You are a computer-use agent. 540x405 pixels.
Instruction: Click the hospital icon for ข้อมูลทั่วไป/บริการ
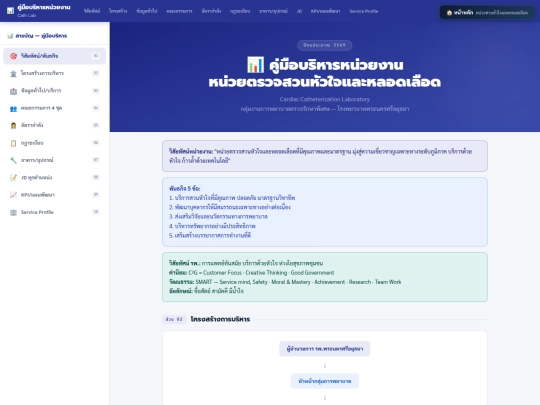coord(13,91)
